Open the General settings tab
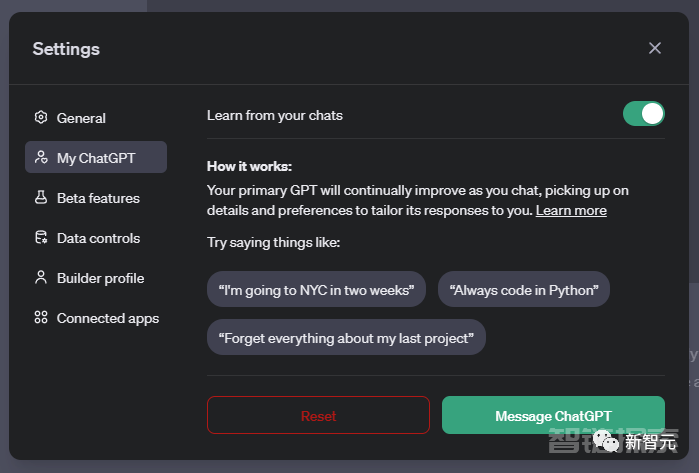Image resolution: width=699 pixels, height=473 pixels. tap(96, 118)
